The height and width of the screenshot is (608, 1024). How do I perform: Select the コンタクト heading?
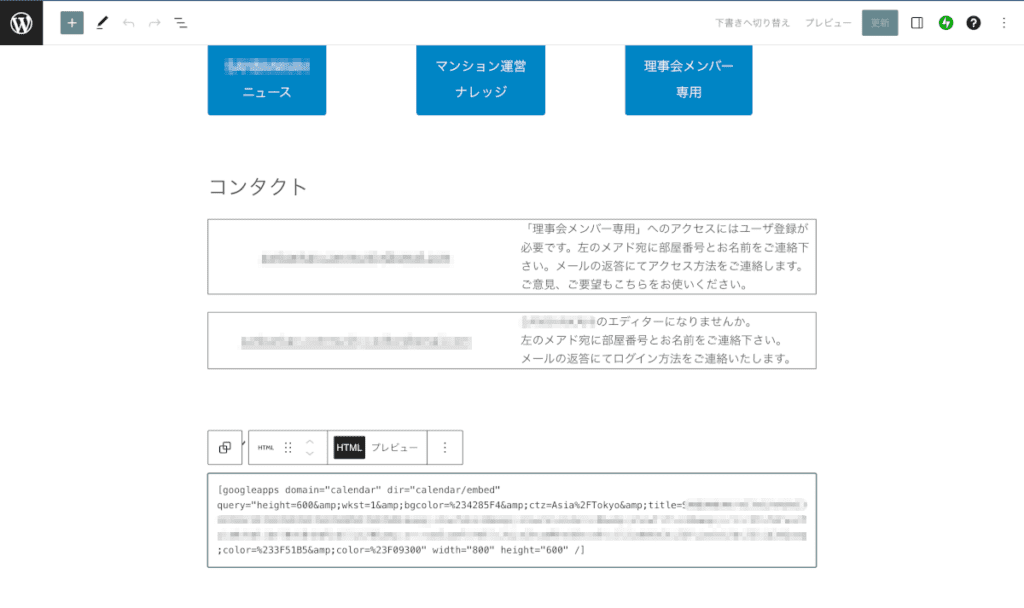click(x=258, y=187)
